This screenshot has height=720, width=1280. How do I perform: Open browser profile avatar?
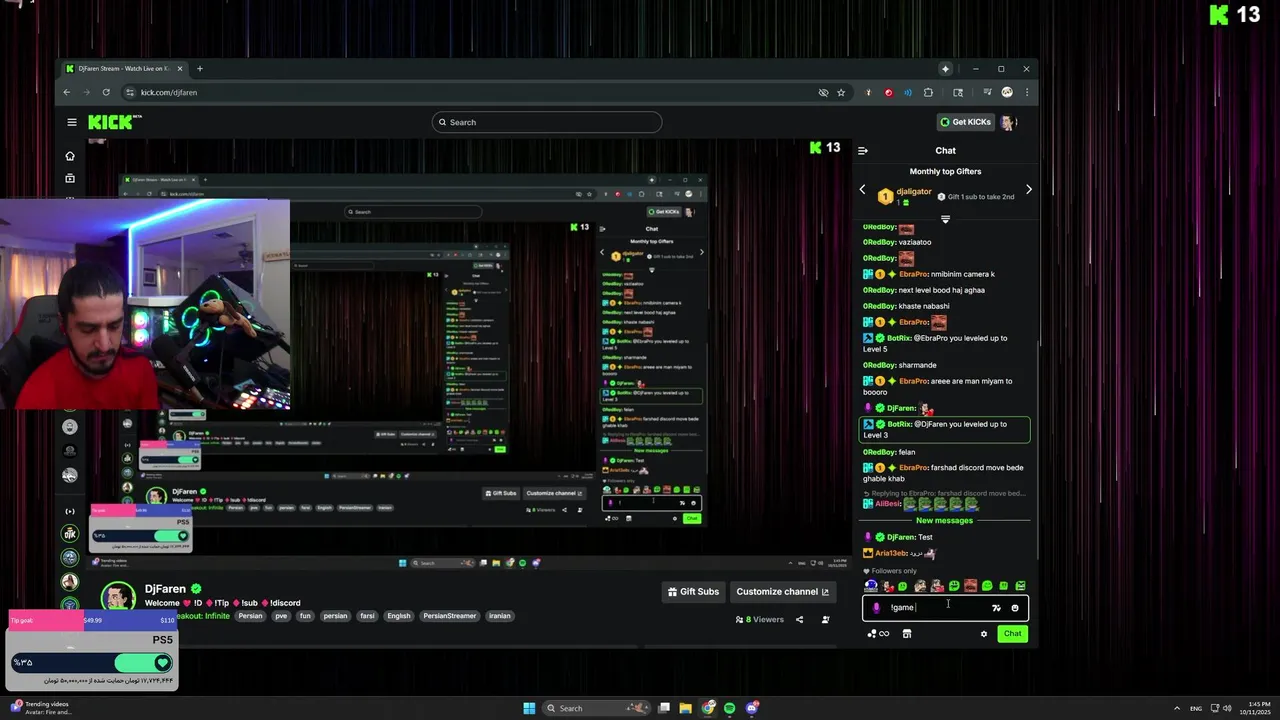click(1007, 92)
